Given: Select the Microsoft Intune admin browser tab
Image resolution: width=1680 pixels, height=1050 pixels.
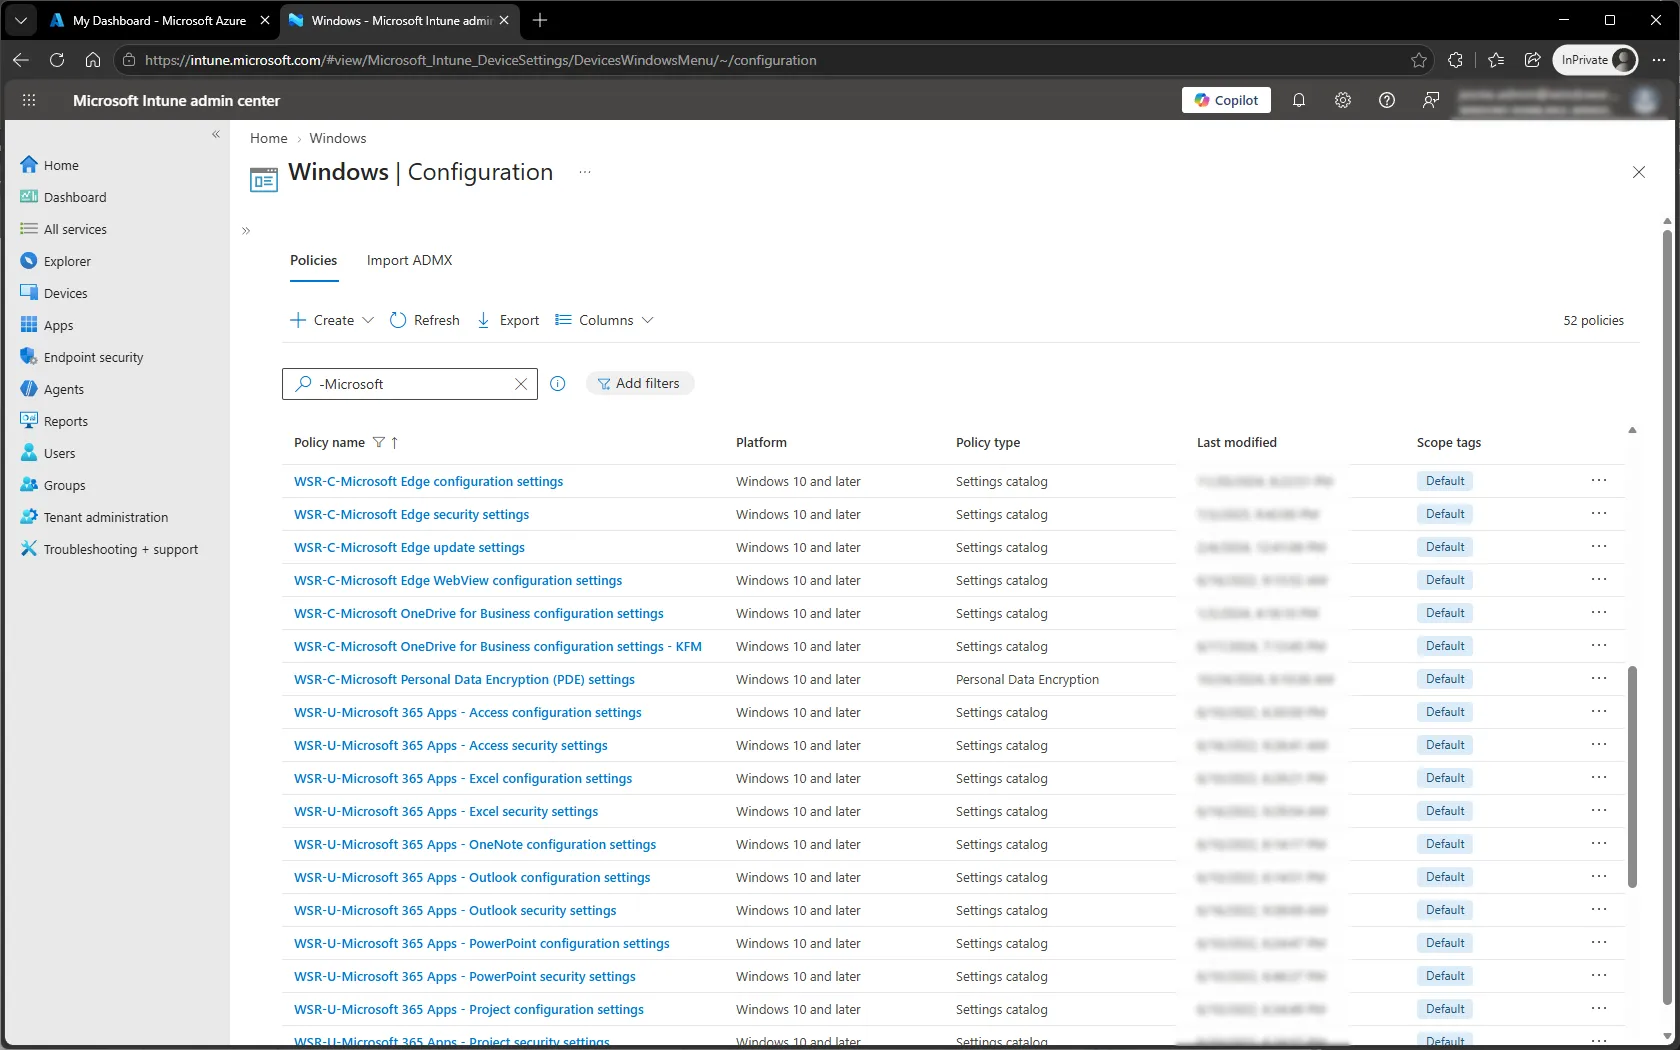Looking at the screenshot, I should pyautogui.click(x=399, y=20).
